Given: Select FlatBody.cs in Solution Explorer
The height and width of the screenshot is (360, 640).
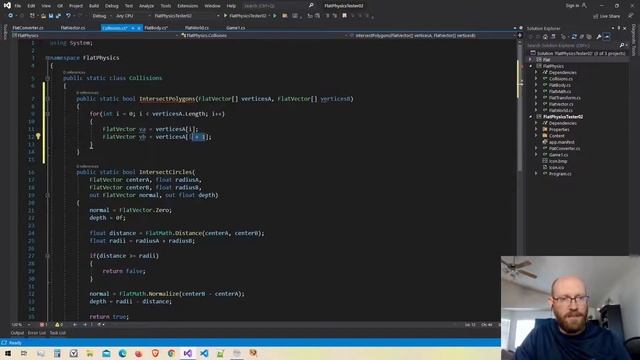Looking at the screenshot, I should click(x=560, y=85).
